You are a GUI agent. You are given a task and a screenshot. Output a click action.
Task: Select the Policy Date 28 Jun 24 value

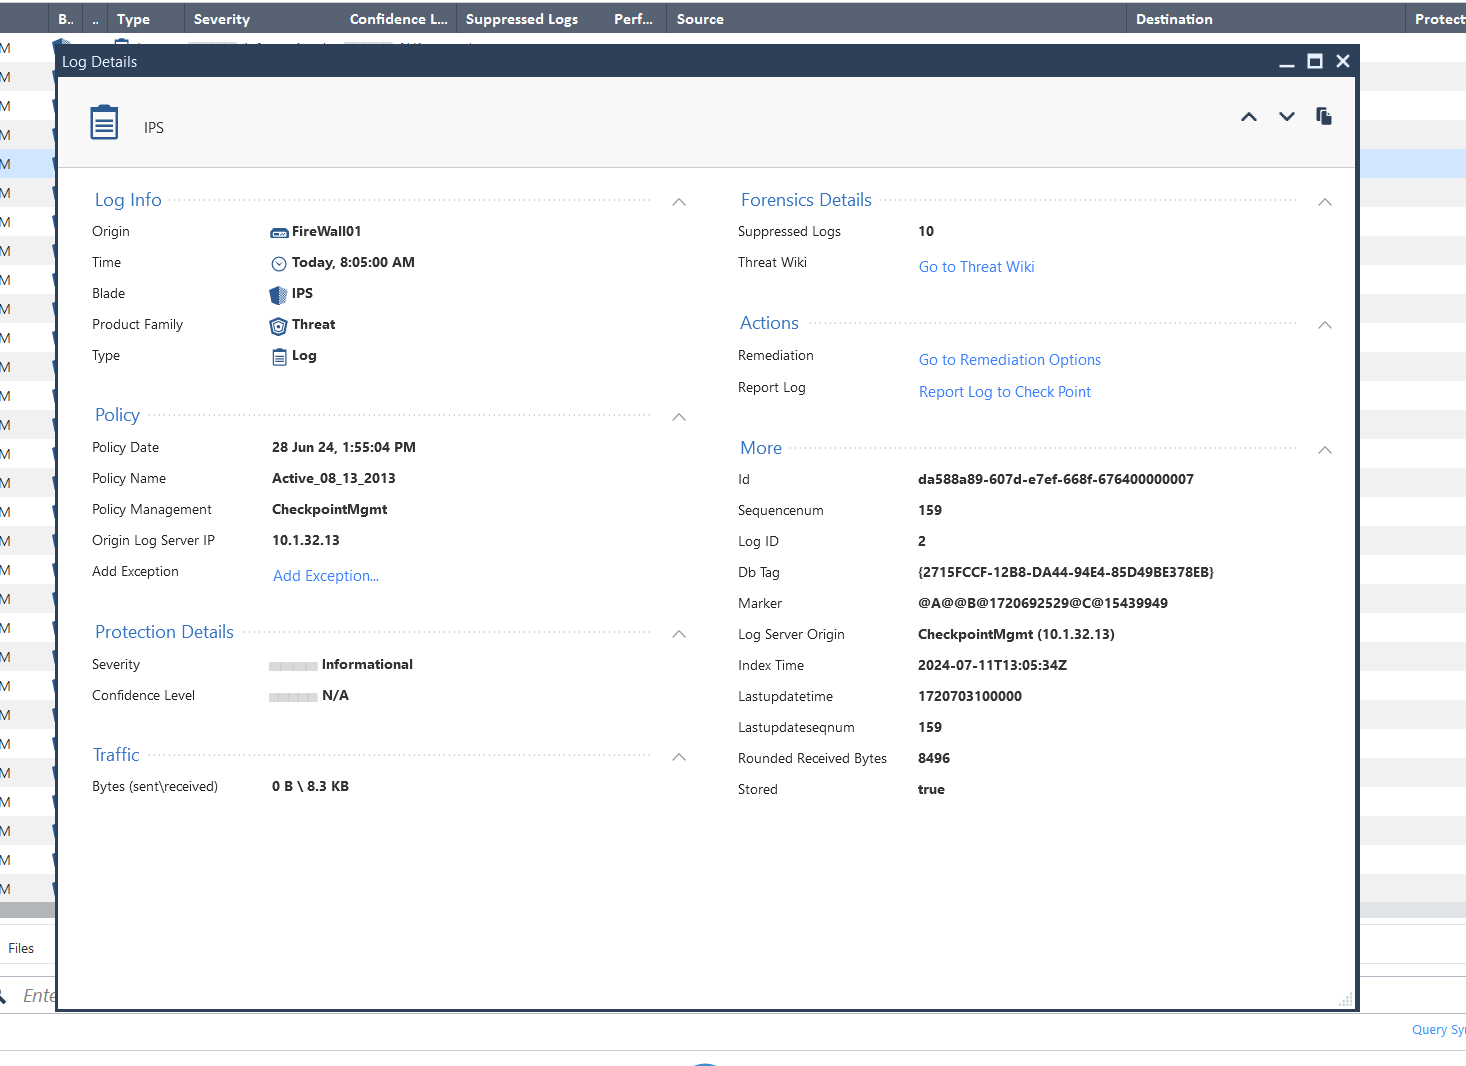pos(344,447)
